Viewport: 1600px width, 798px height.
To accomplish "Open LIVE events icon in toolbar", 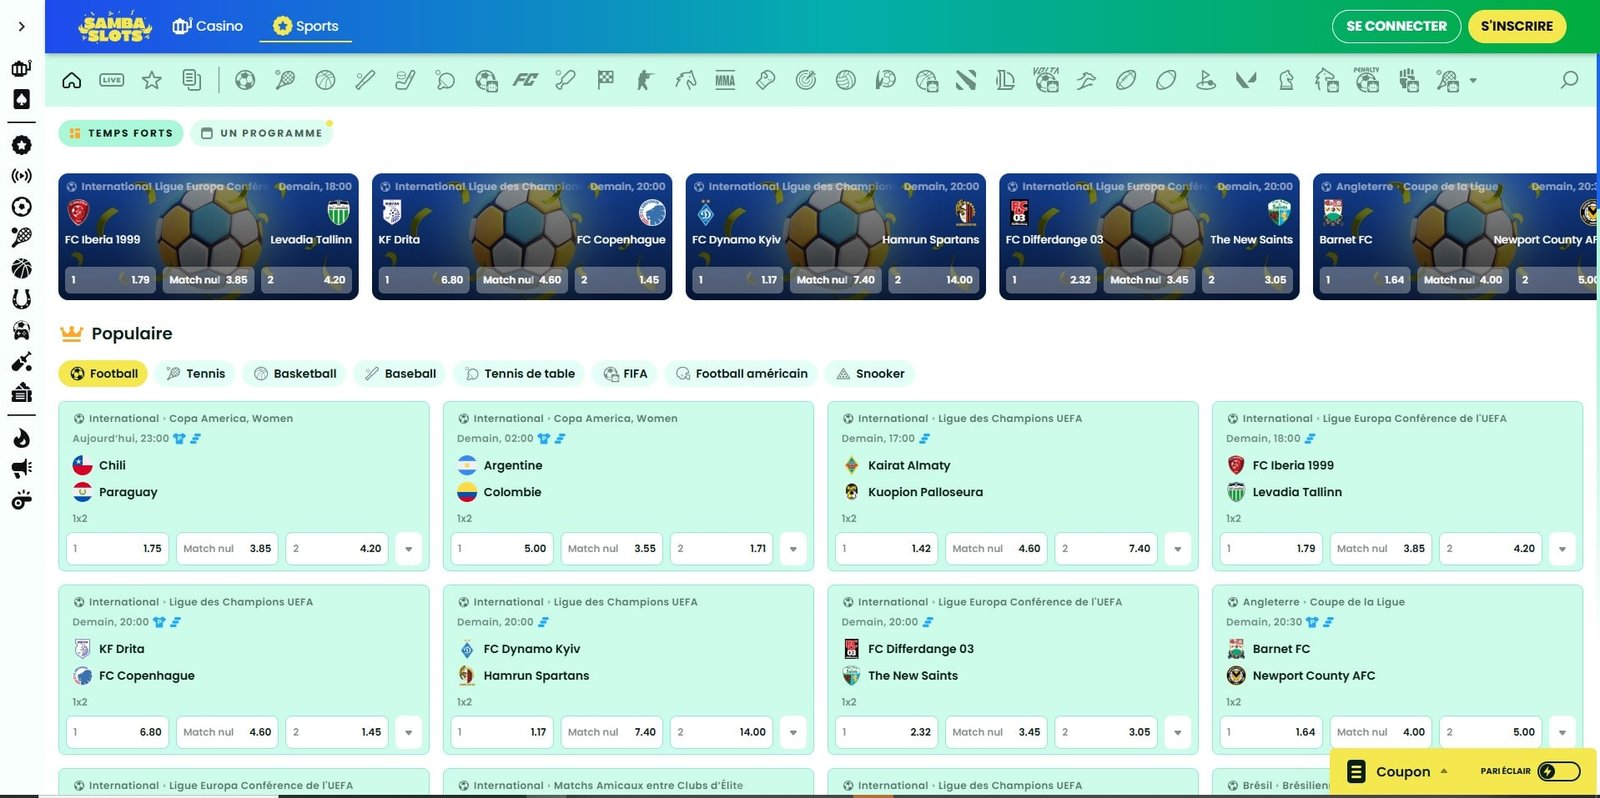I will pos(112,80).
